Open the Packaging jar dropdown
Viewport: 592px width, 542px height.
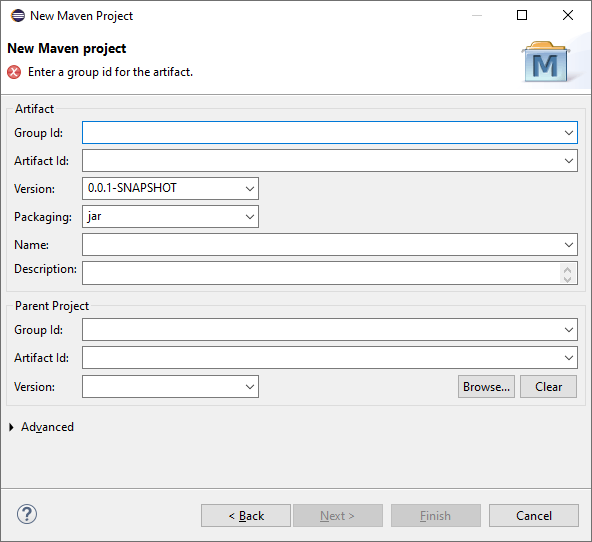[250, 217]
